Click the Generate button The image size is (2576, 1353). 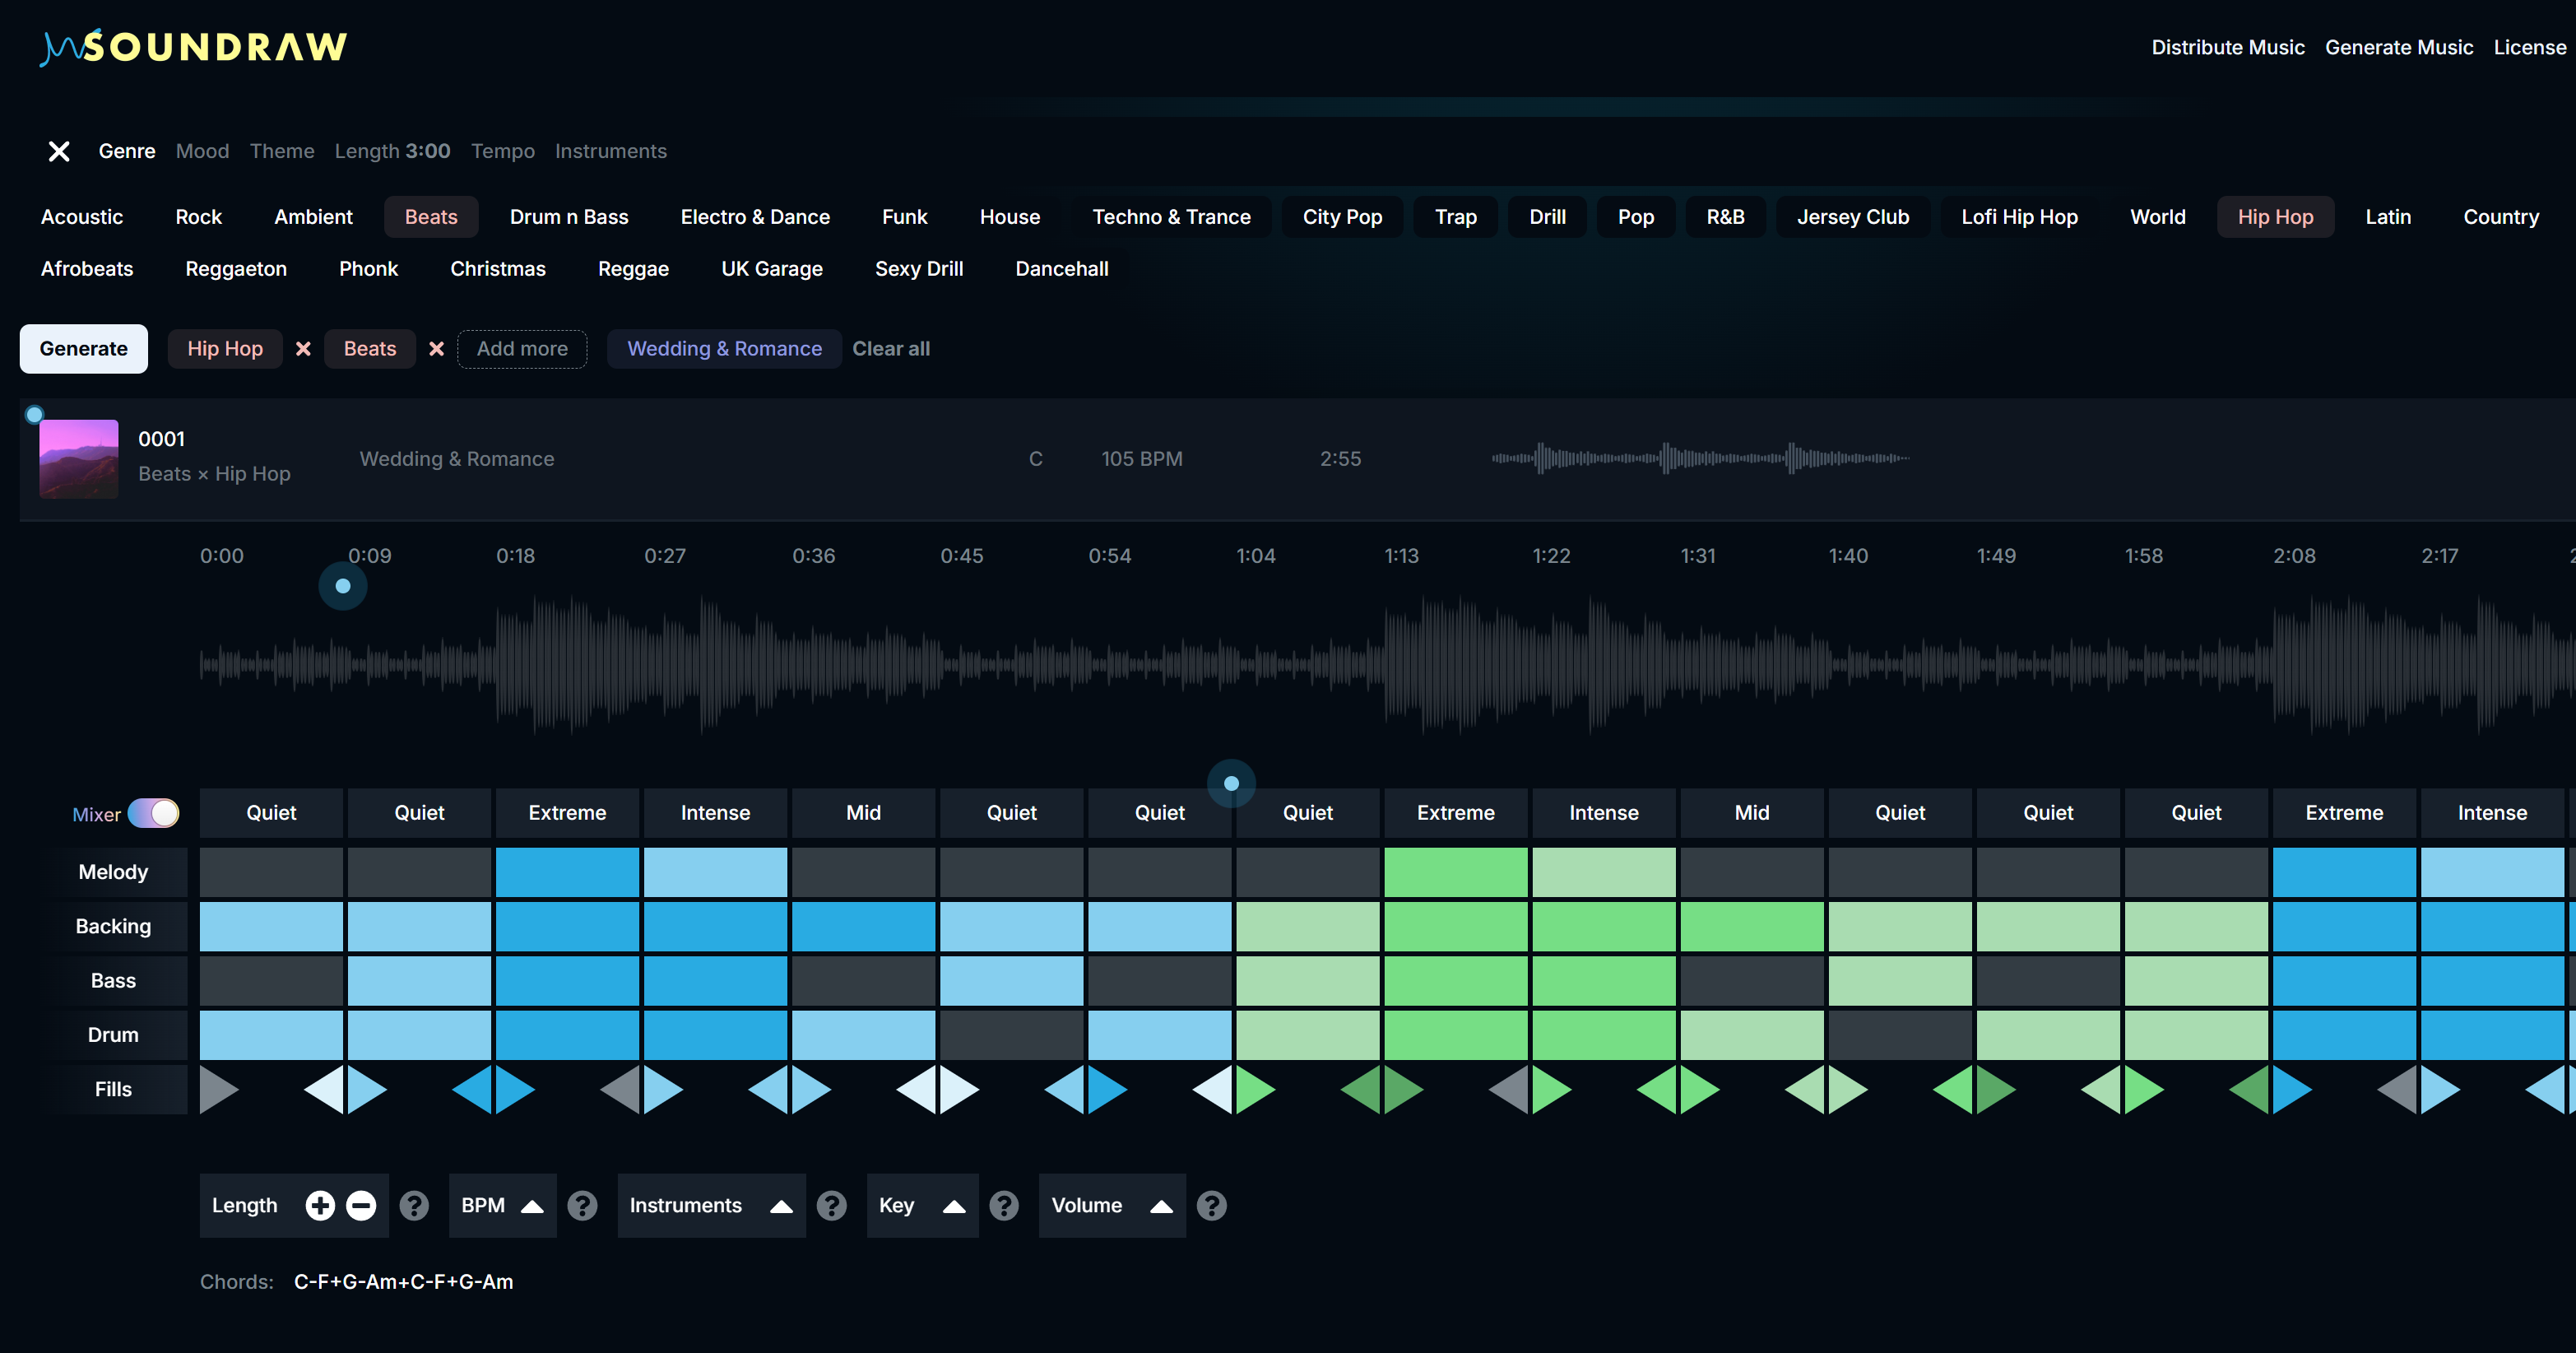[x=84, y=349]
